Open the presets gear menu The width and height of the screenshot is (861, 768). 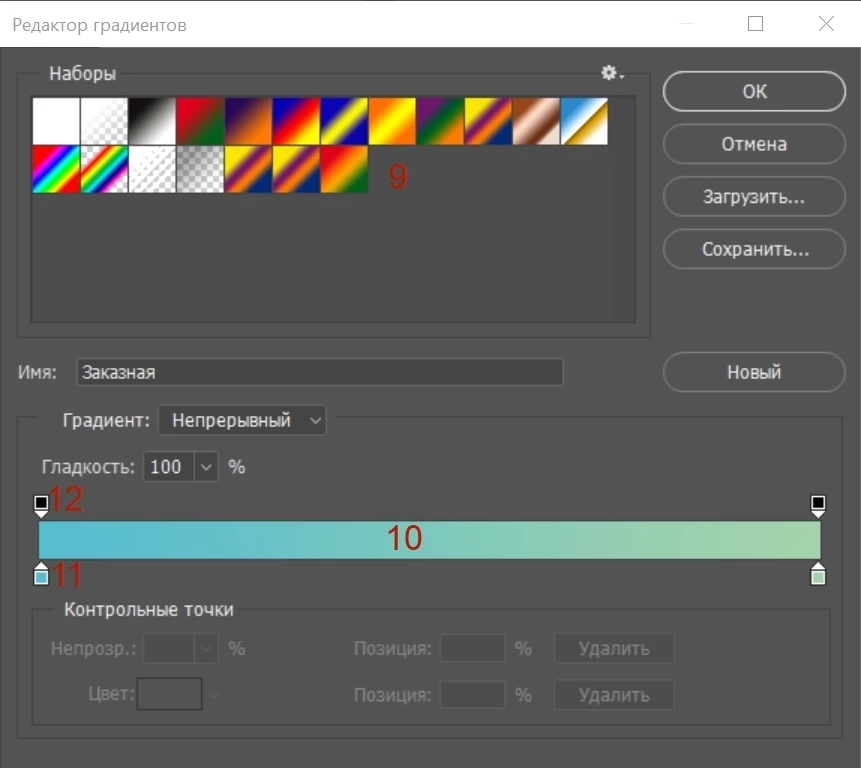[x=611, y=73]
